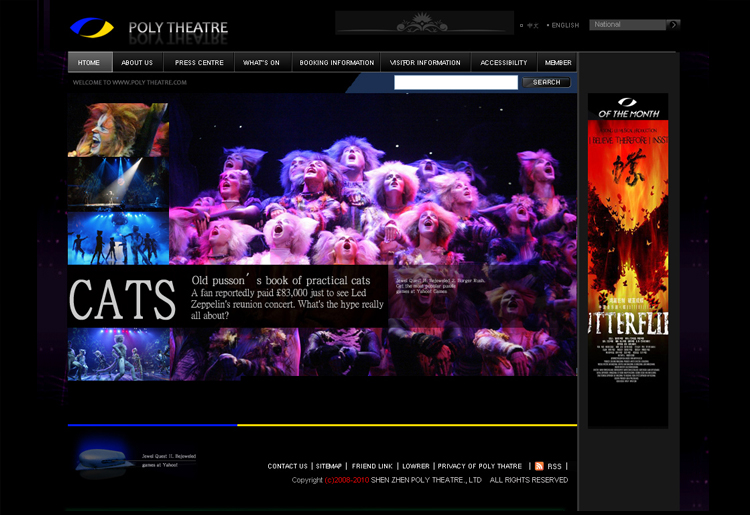The height and width of the screenshot is (515, 750).
Task: Click the glowing device image in footer
Action: point(103,460)
